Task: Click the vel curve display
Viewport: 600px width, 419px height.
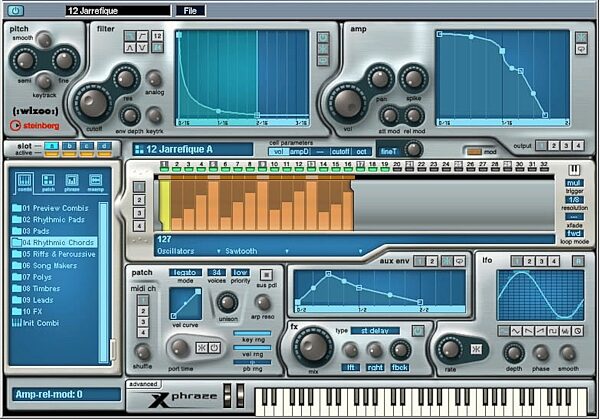Action: 186,304
